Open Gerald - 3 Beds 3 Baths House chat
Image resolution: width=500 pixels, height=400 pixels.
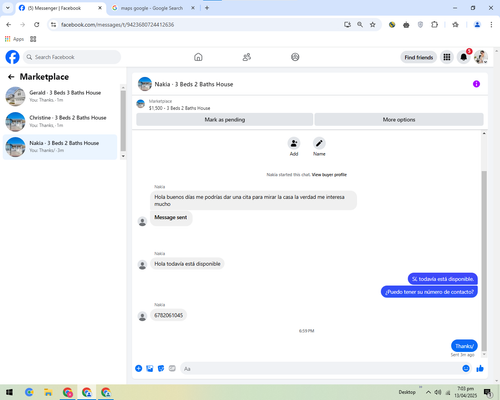pyautogui.click(x=60, y=96)
